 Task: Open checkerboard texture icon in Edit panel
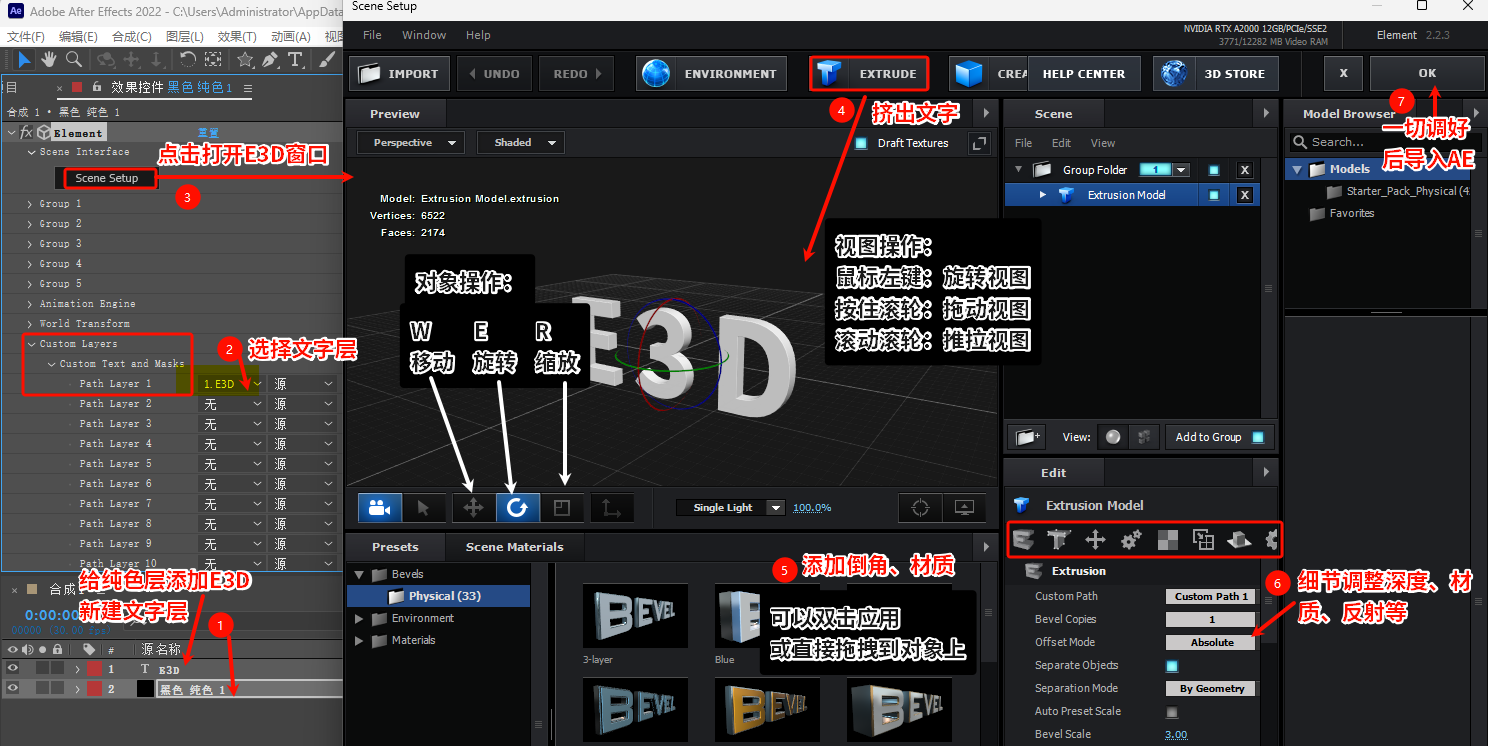click(1167, 540)
